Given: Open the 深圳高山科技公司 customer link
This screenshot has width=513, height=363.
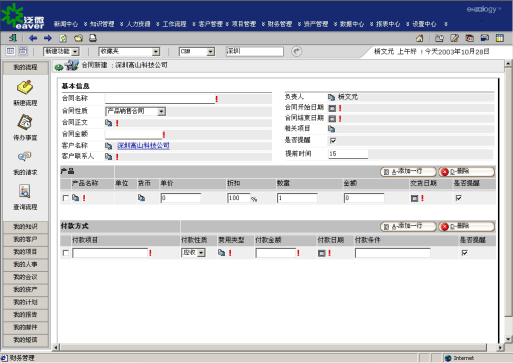Looking at the screenshot, I should (x=143, y=146).
